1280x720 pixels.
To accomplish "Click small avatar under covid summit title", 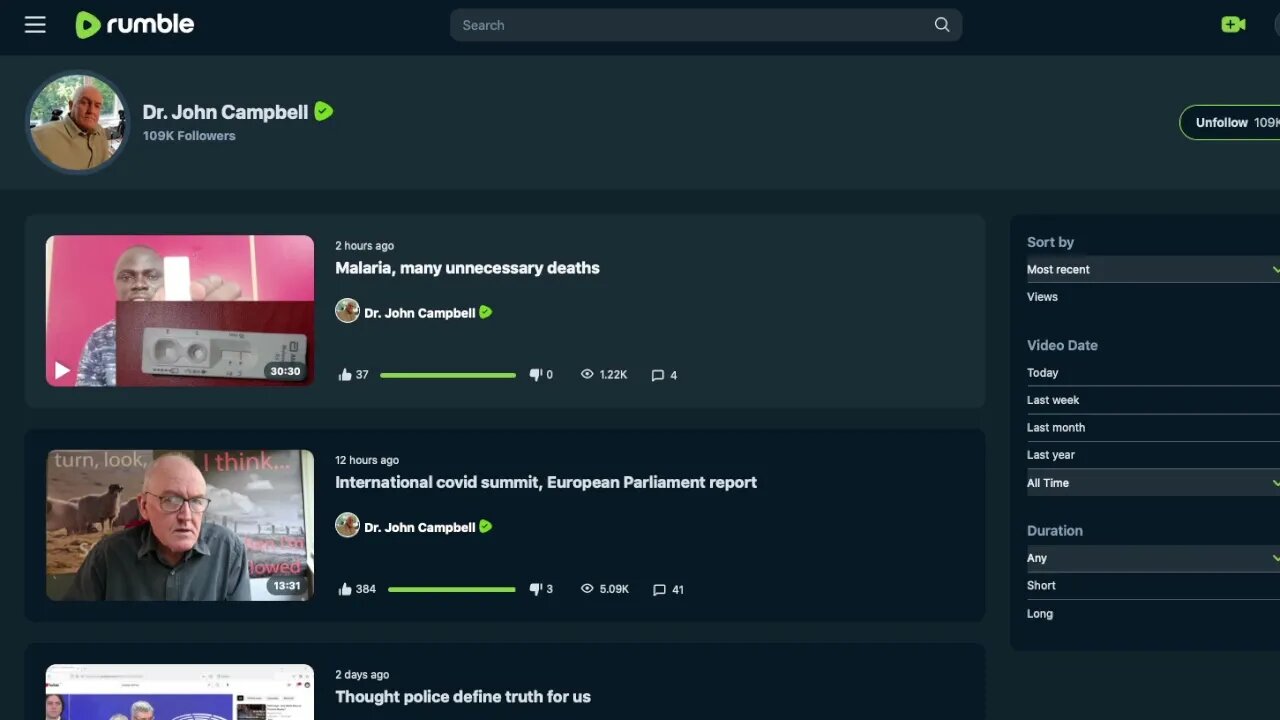I will (x=347, y=525).
